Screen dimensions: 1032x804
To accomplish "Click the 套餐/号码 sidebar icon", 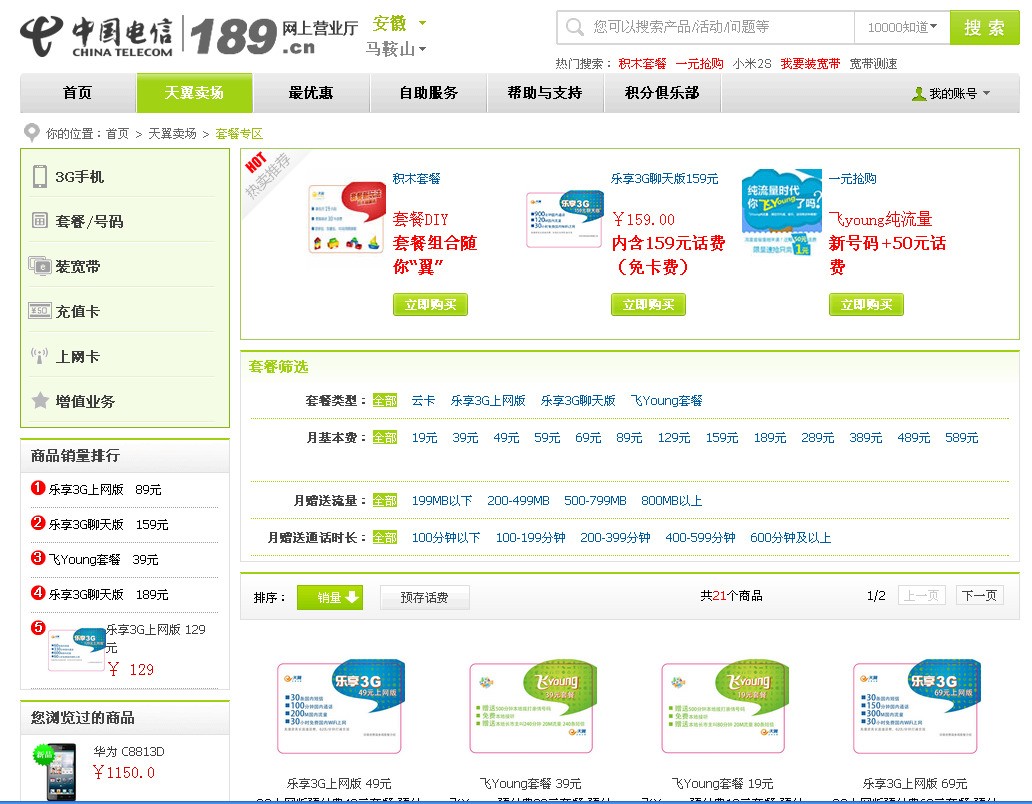I will coord(39,220).
